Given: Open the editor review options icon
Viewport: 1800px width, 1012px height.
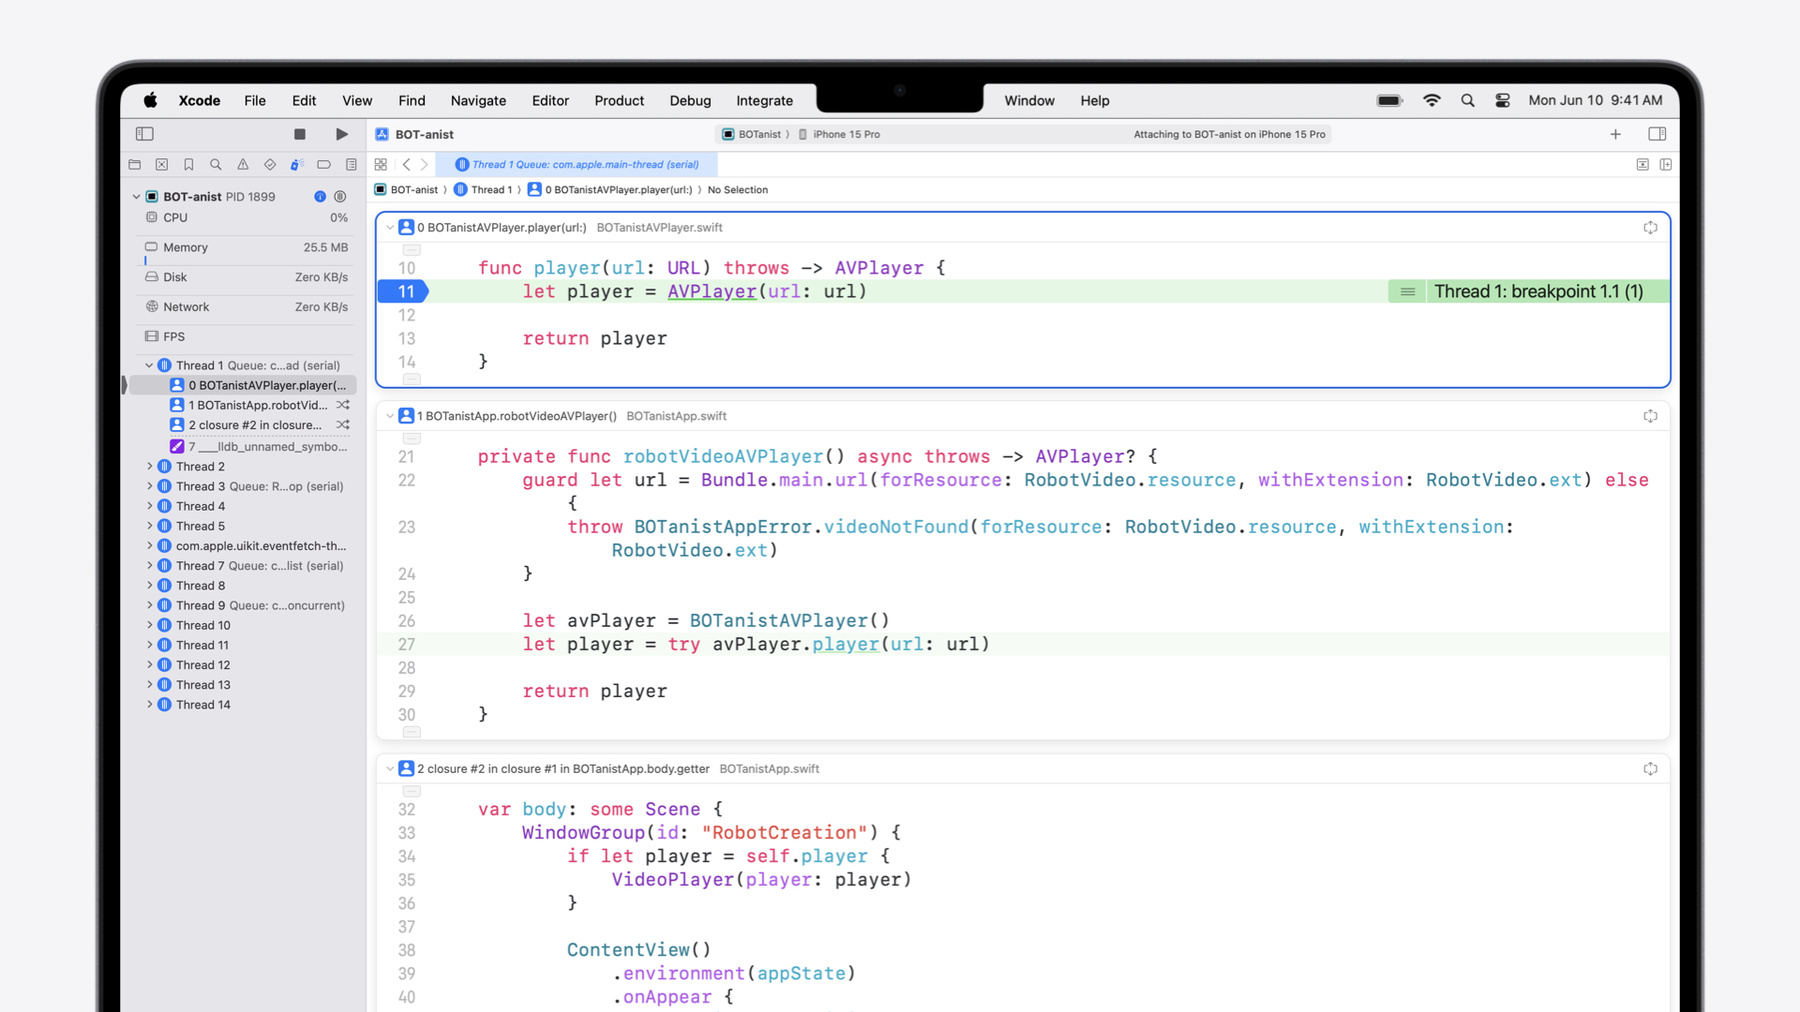Looking at the screenshot, I should tap(1643, 165).
